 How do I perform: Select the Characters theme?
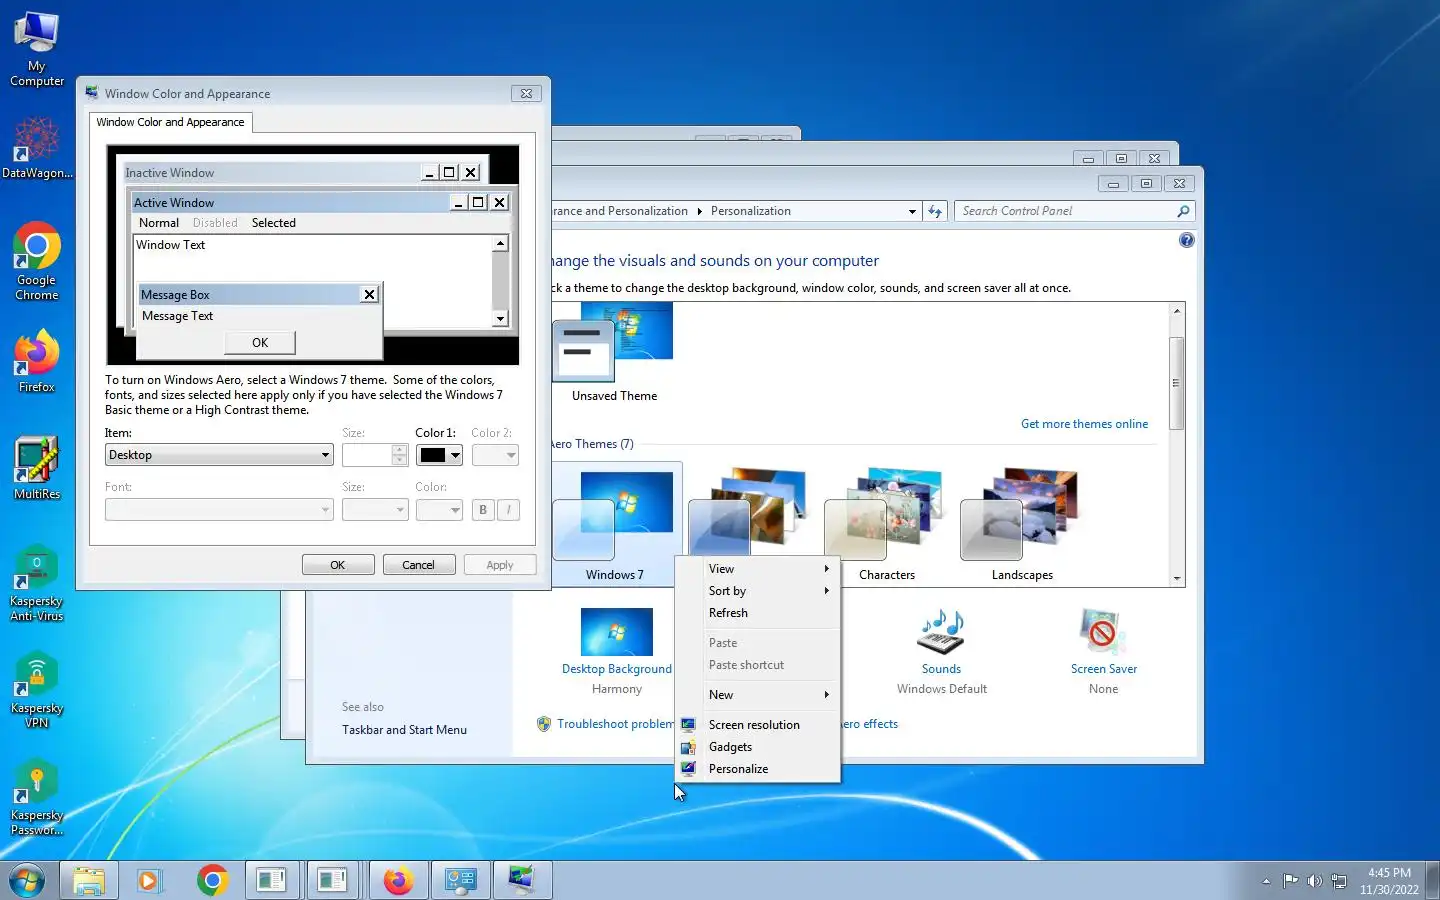coord(887,524)
